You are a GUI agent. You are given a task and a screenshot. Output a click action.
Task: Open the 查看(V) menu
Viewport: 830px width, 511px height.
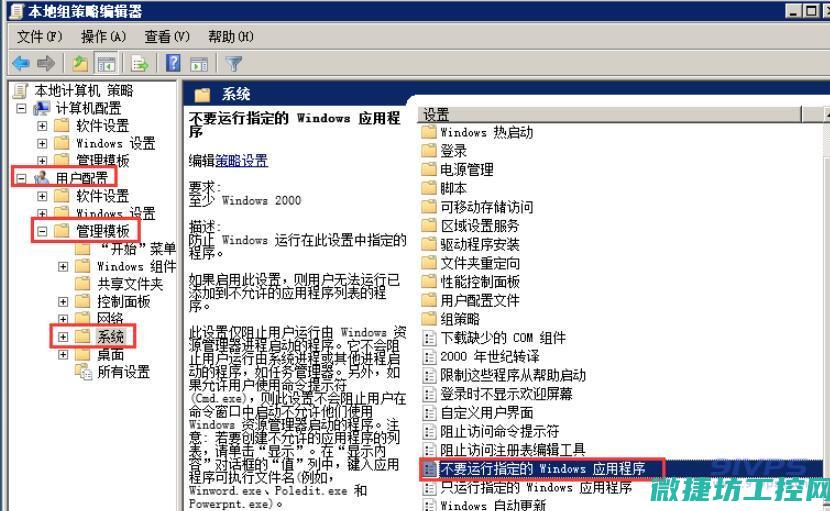(167, 37)
